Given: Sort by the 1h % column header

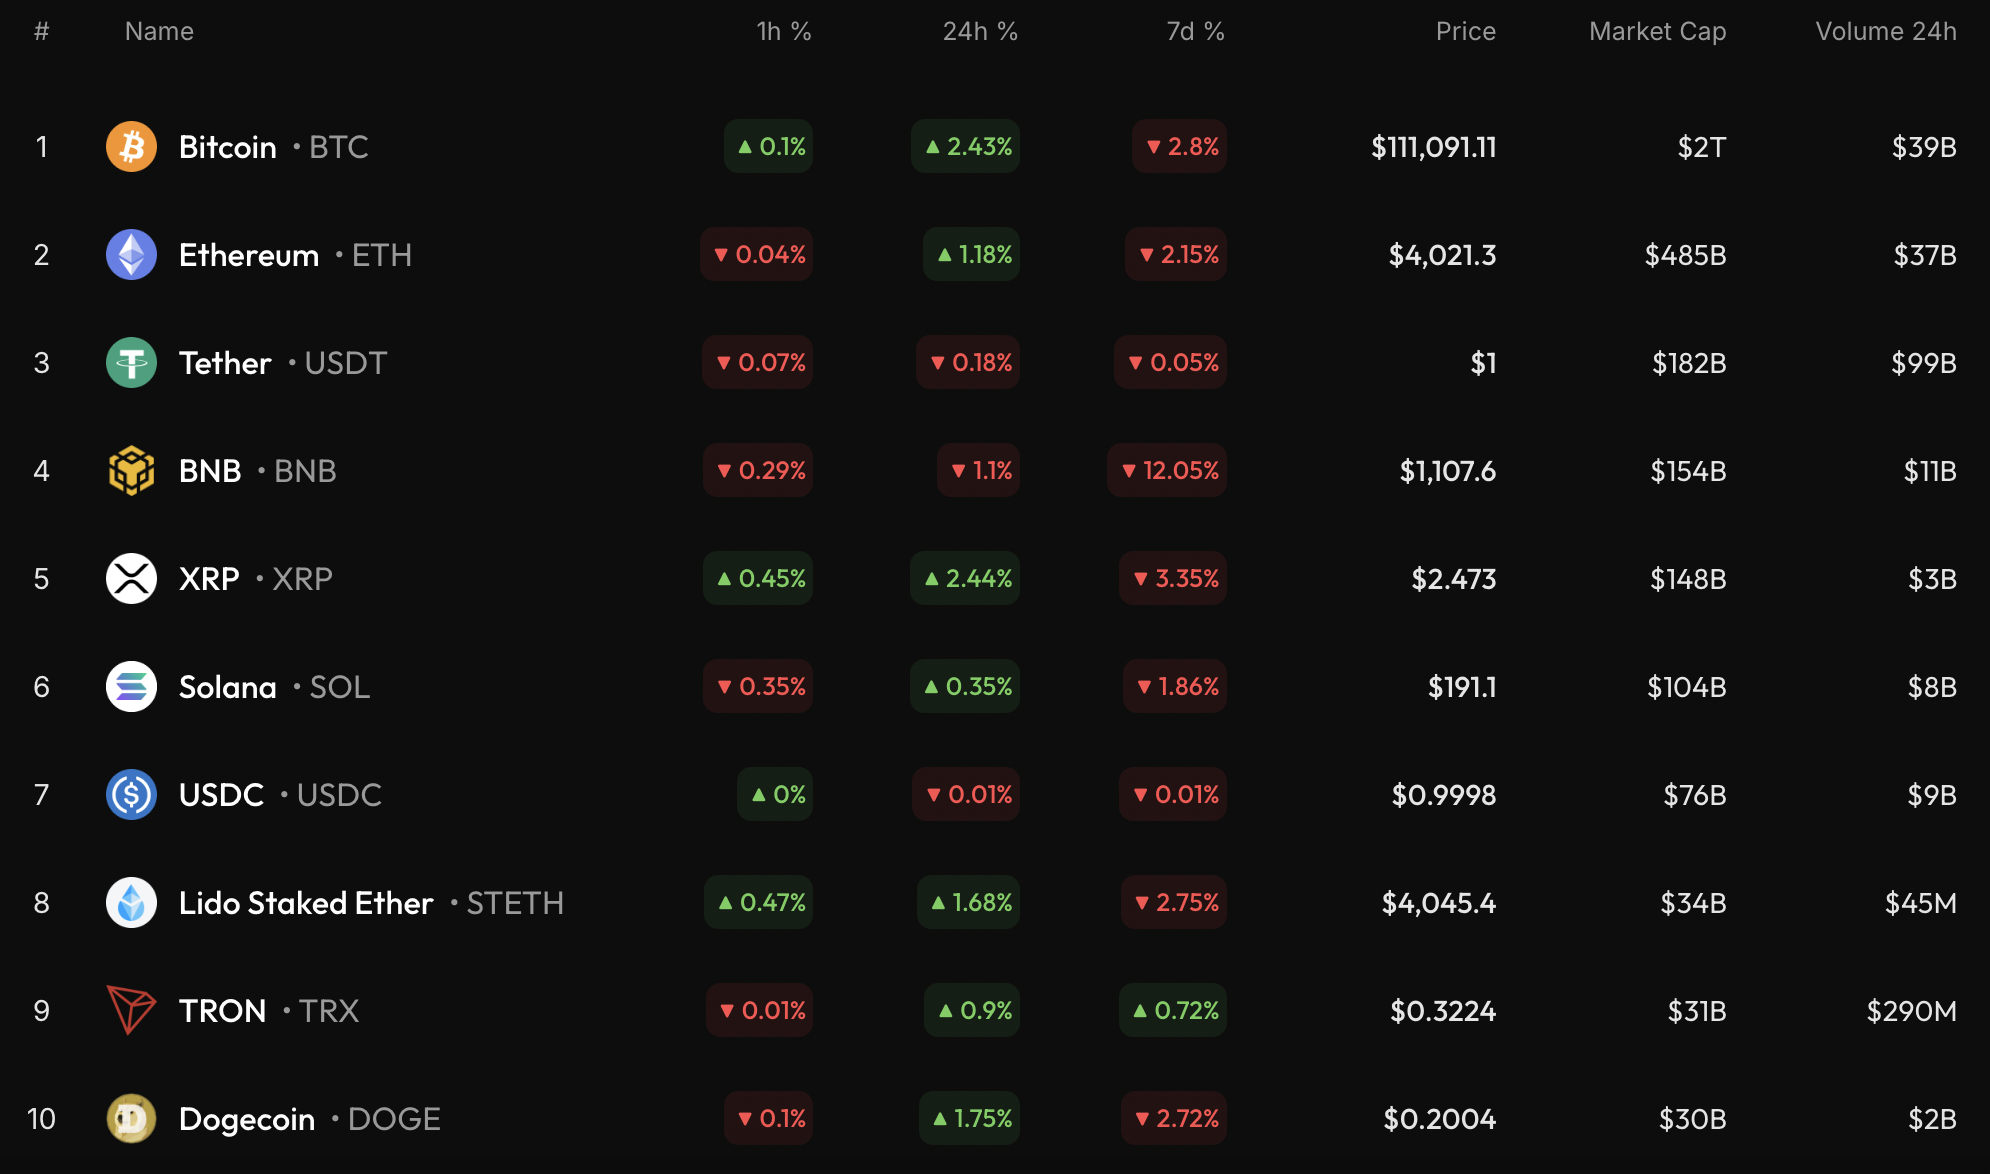Looking at the screenshot, I should pyautogui.click(x=783, y=32).
